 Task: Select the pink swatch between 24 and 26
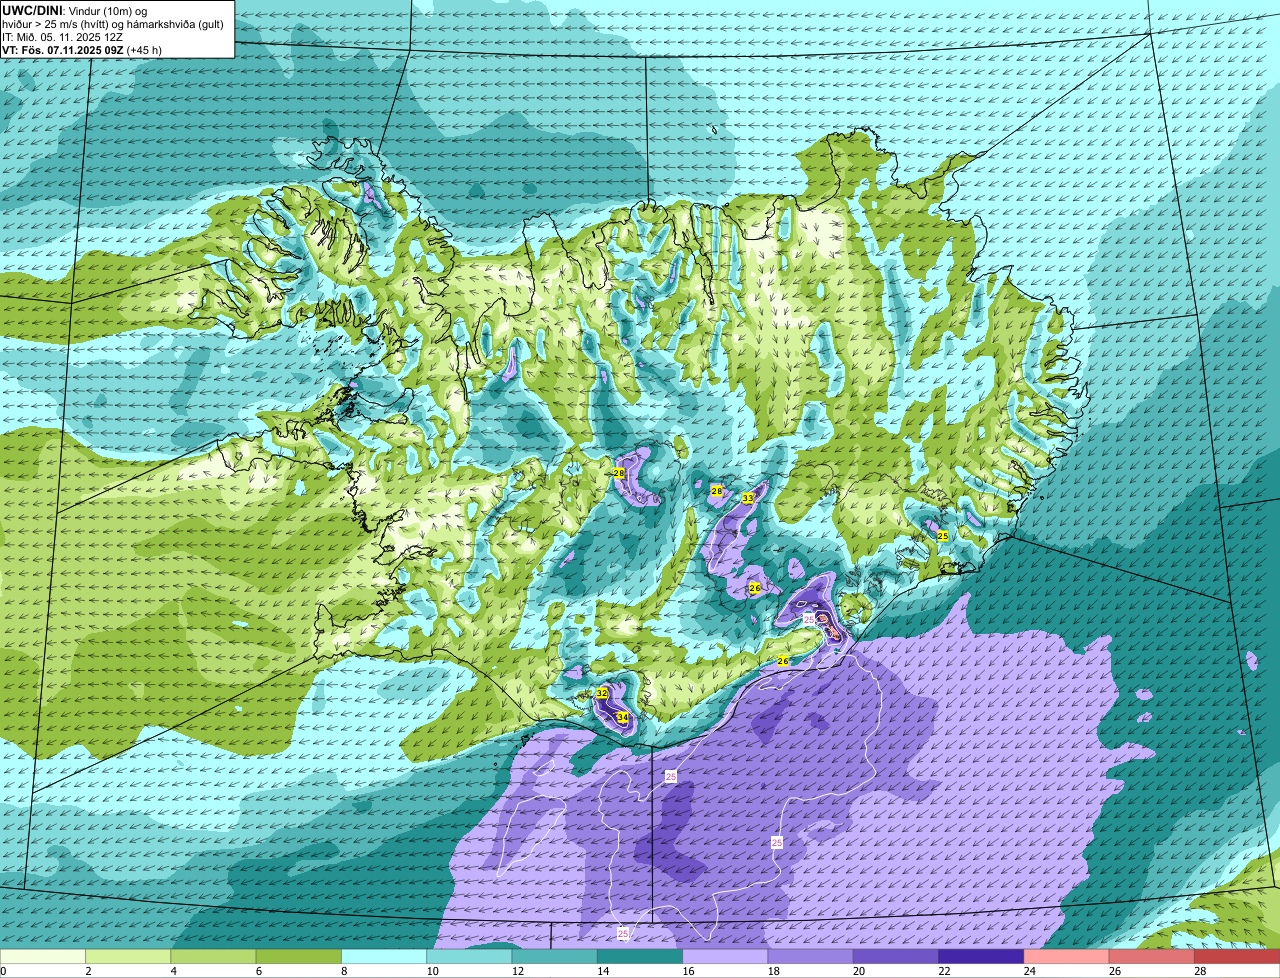click(x=1067, y=957)
